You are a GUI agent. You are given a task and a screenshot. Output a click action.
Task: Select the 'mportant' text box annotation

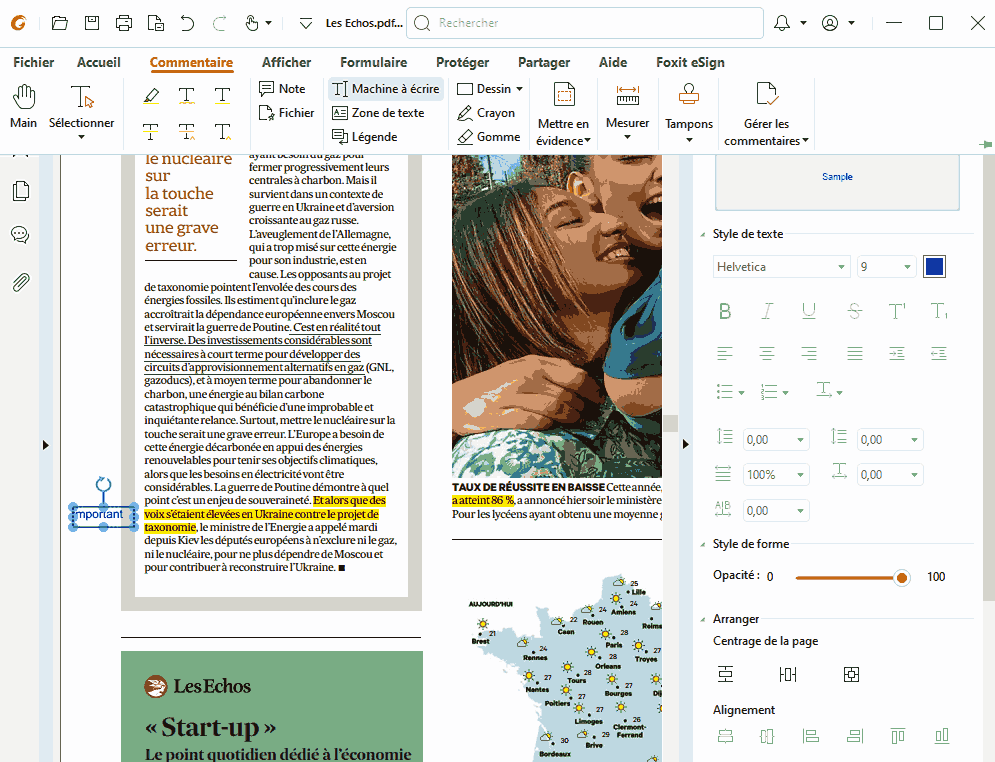click(x=103, y=515)
